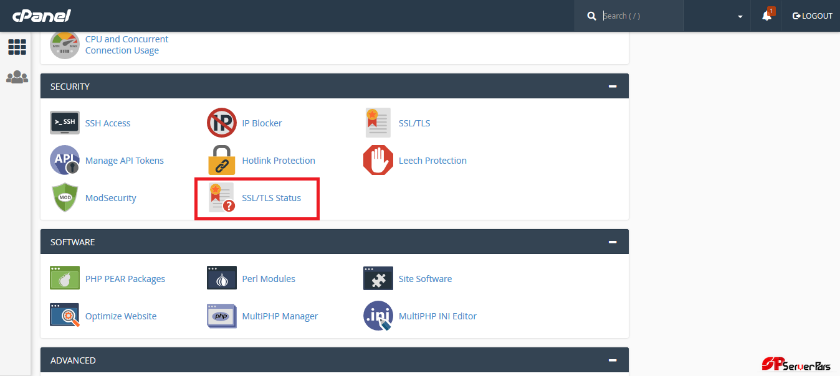Open the Optimize Website link

(121, 317)
